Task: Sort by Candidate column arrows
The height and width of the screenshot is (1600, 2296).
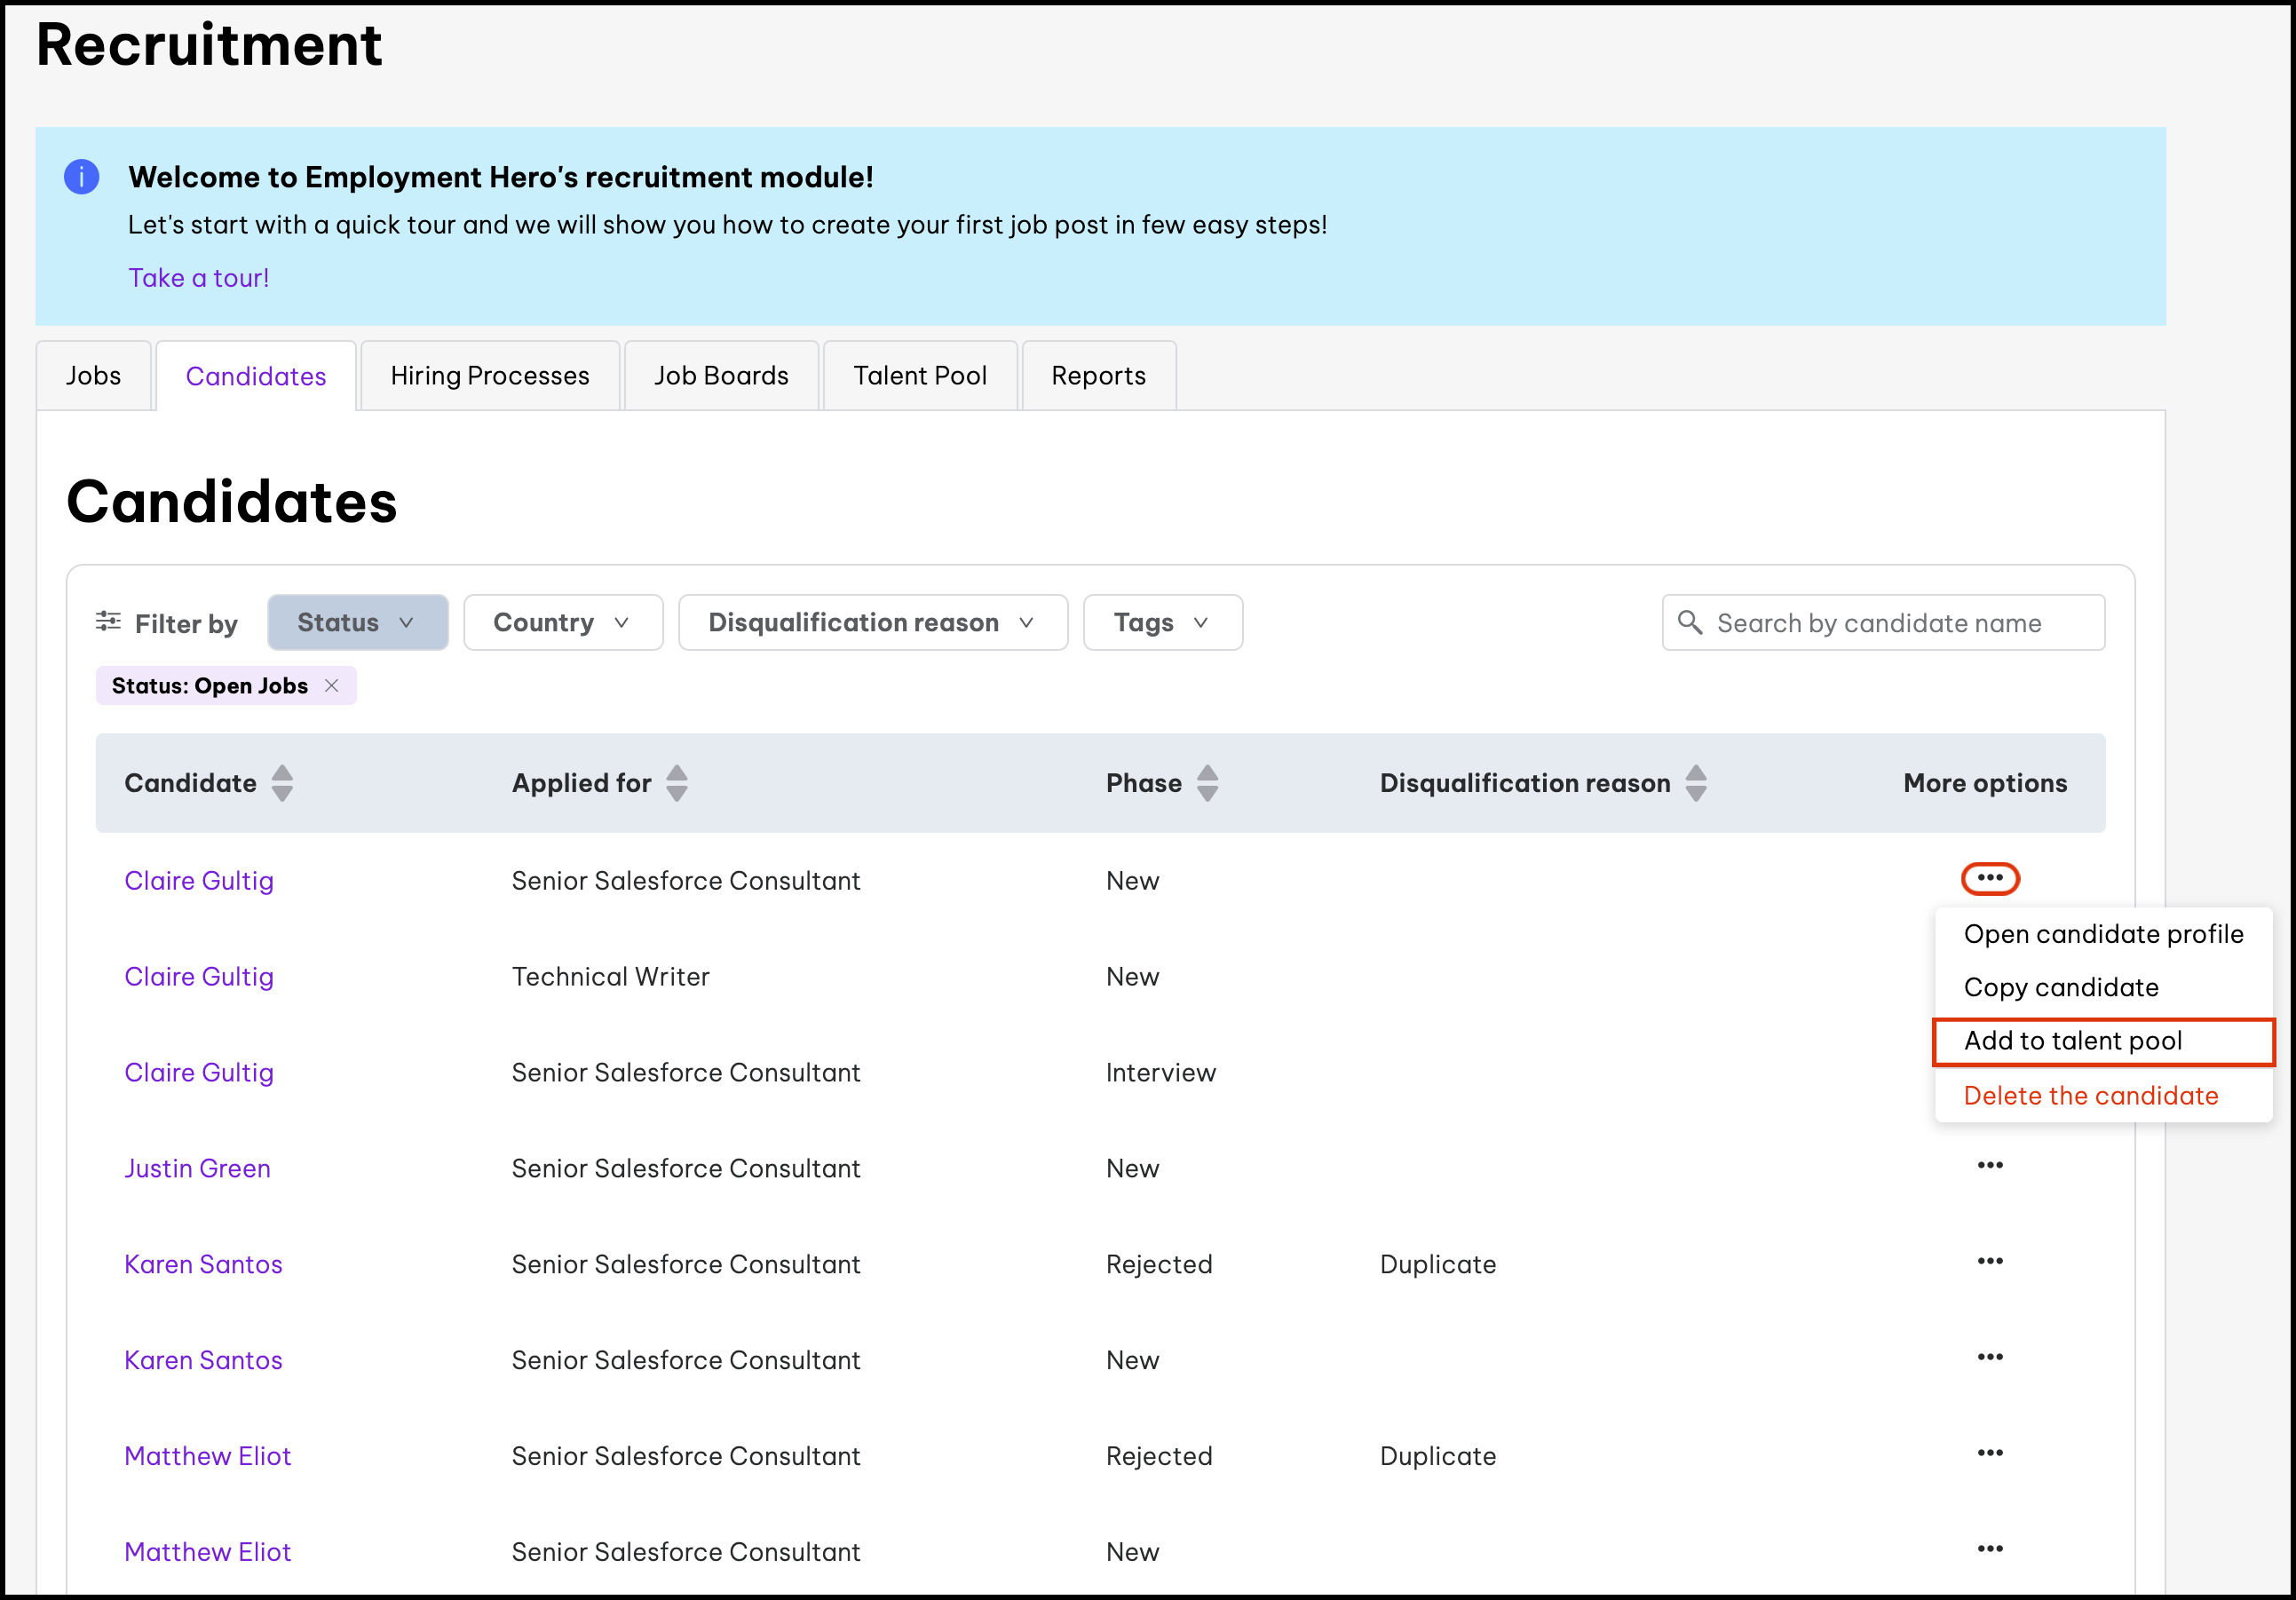Action: pyautogui.click(x=282, y=782)
